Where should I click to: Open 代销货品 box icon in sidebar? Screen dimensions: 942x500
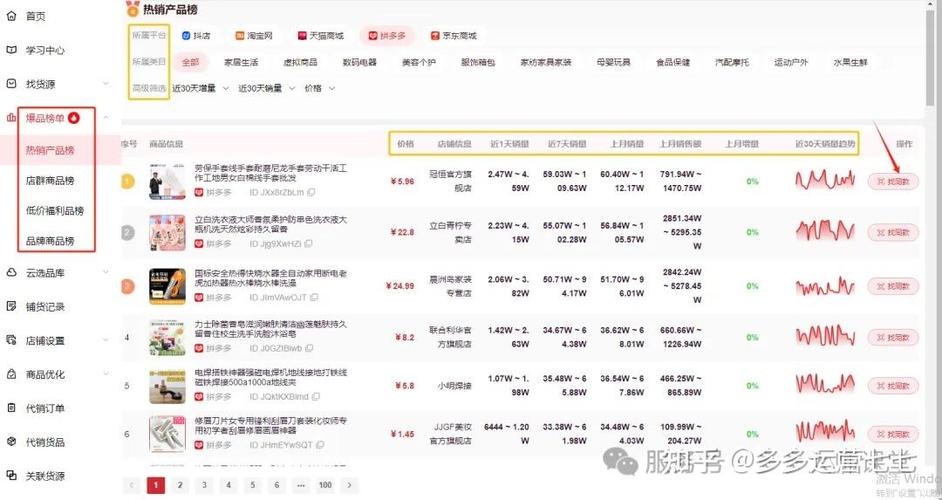point(11,442)
